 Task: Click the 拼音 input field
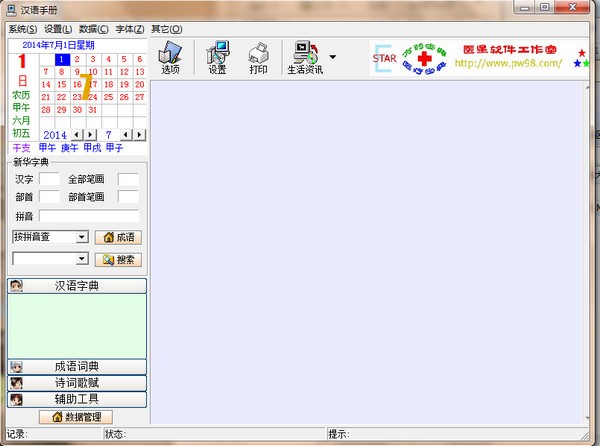[x=89, y=216]
